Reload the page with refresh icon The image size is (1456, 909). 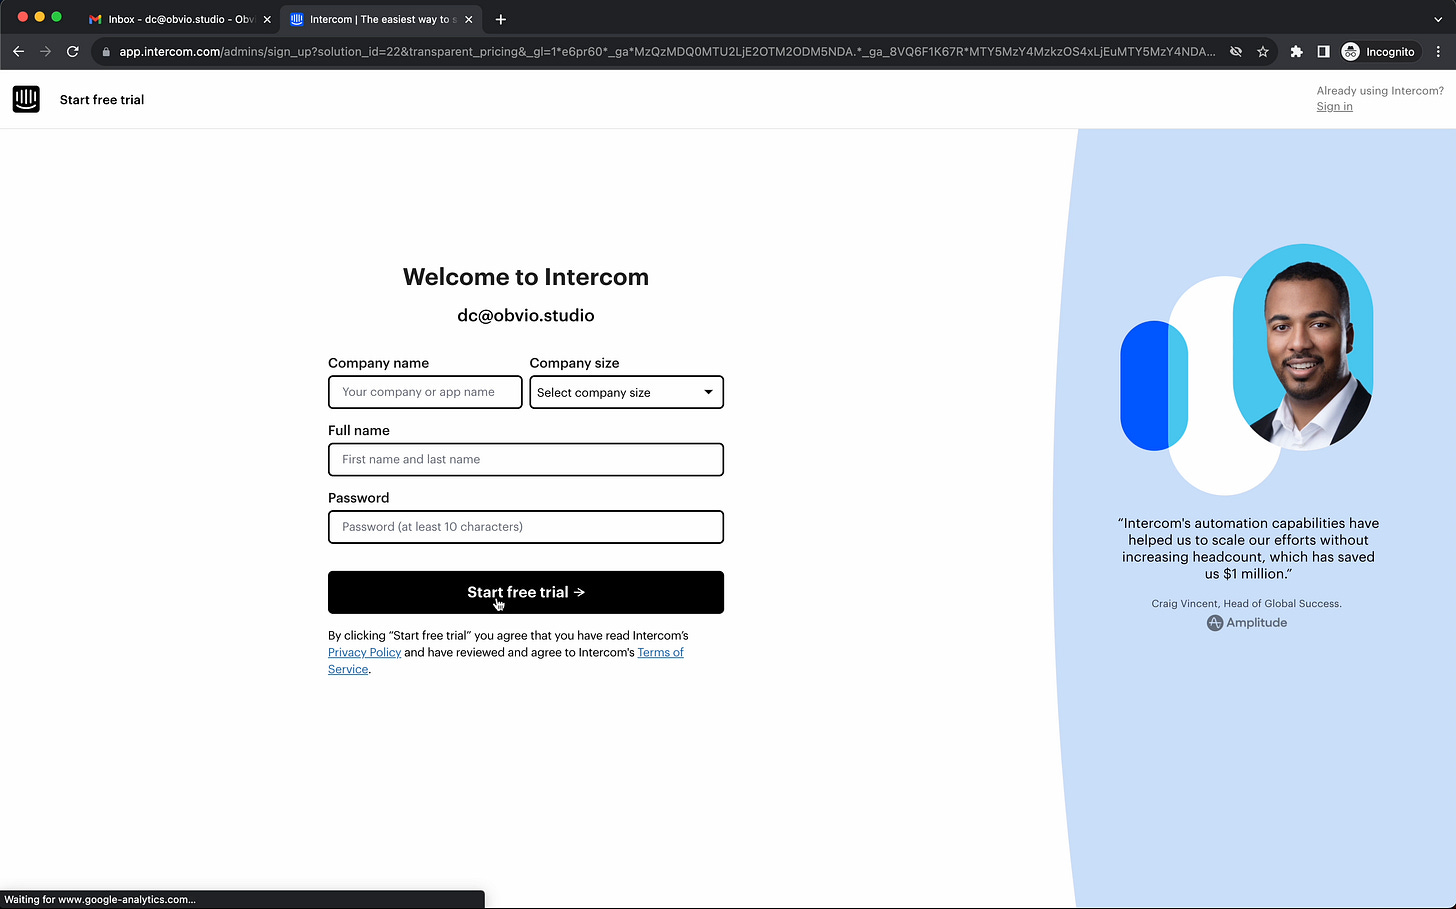coord(72,51)
